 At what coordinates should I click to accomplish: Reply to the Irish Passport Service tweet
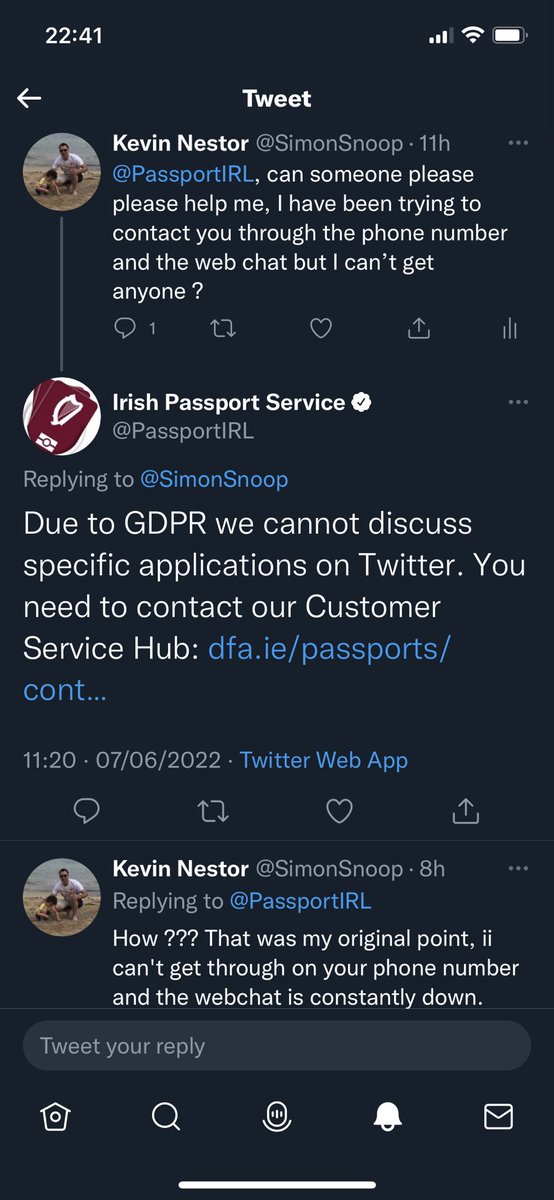(x=88, y=810)
